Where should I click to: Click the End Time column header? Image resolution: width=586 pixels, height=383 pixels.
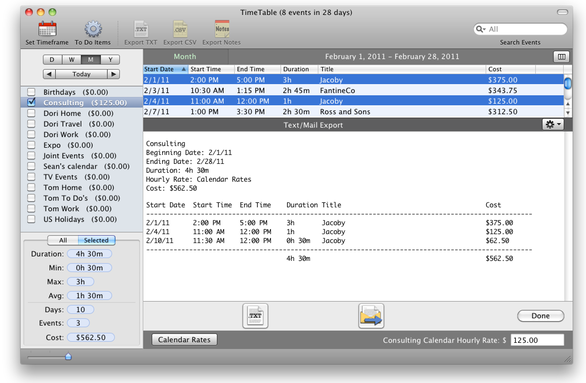[x=257, y=69]
